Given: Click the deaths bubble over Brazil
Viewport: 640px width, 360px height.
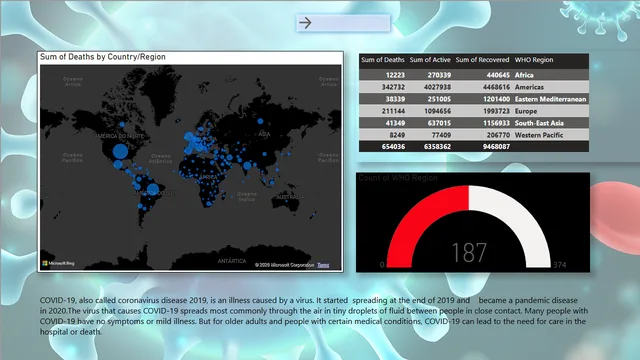Looking at the screenshot, I should pyautogui.click(x=153, y=189).
